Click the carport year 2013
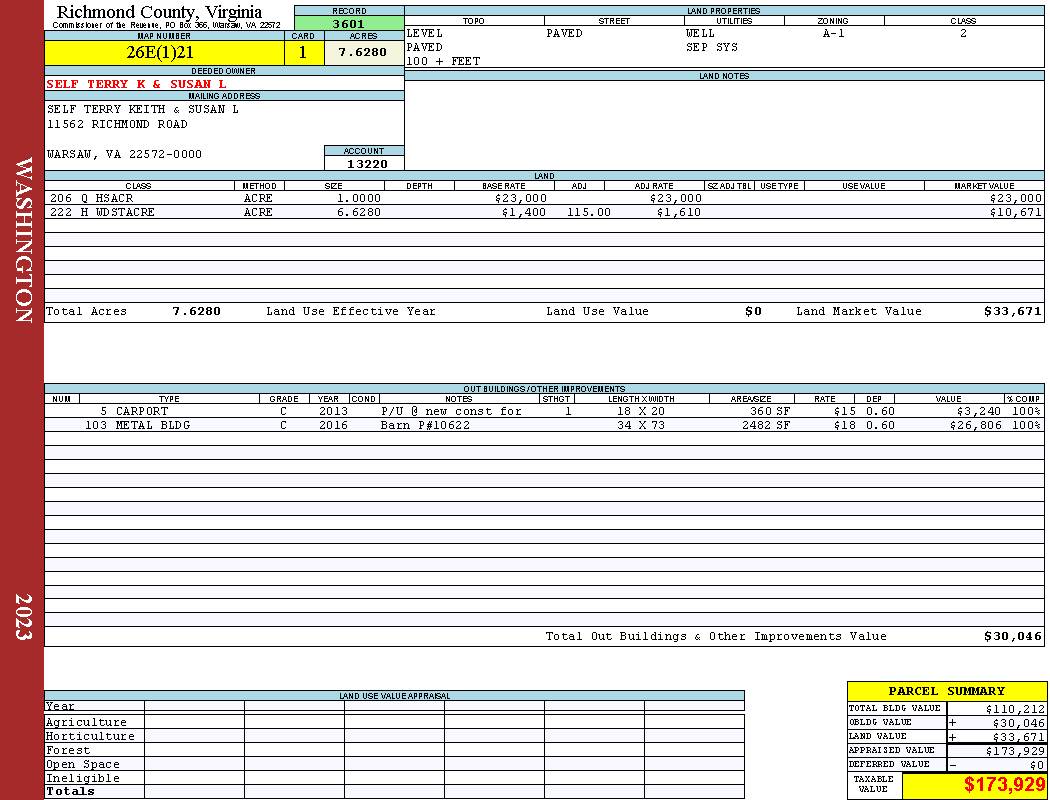Screen dimensions: 1050x800 pos(333,411)
